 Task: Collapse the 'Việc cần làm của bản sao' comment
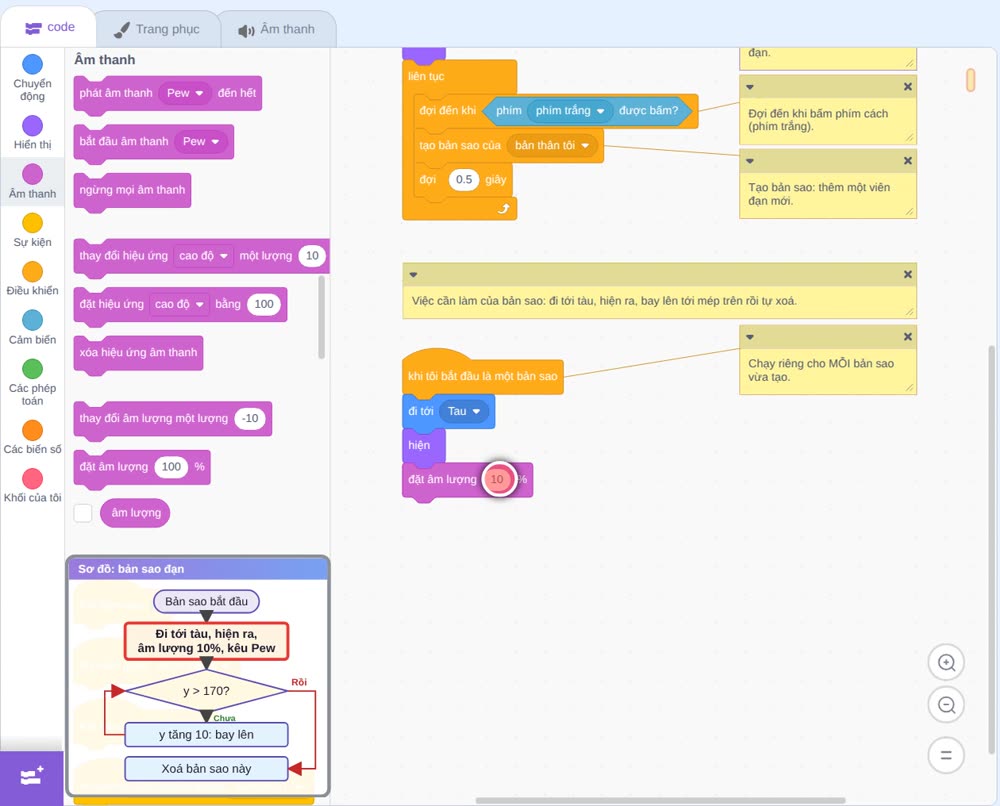click(413, 274)
